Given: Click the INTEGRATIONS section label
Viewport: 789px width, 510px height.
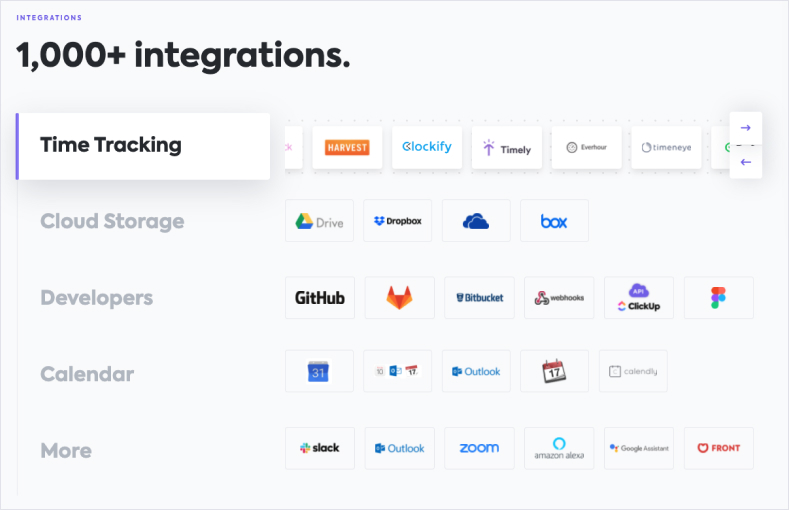Looking at the screenshot, I should pyautogui.click(x=49, y=18).
